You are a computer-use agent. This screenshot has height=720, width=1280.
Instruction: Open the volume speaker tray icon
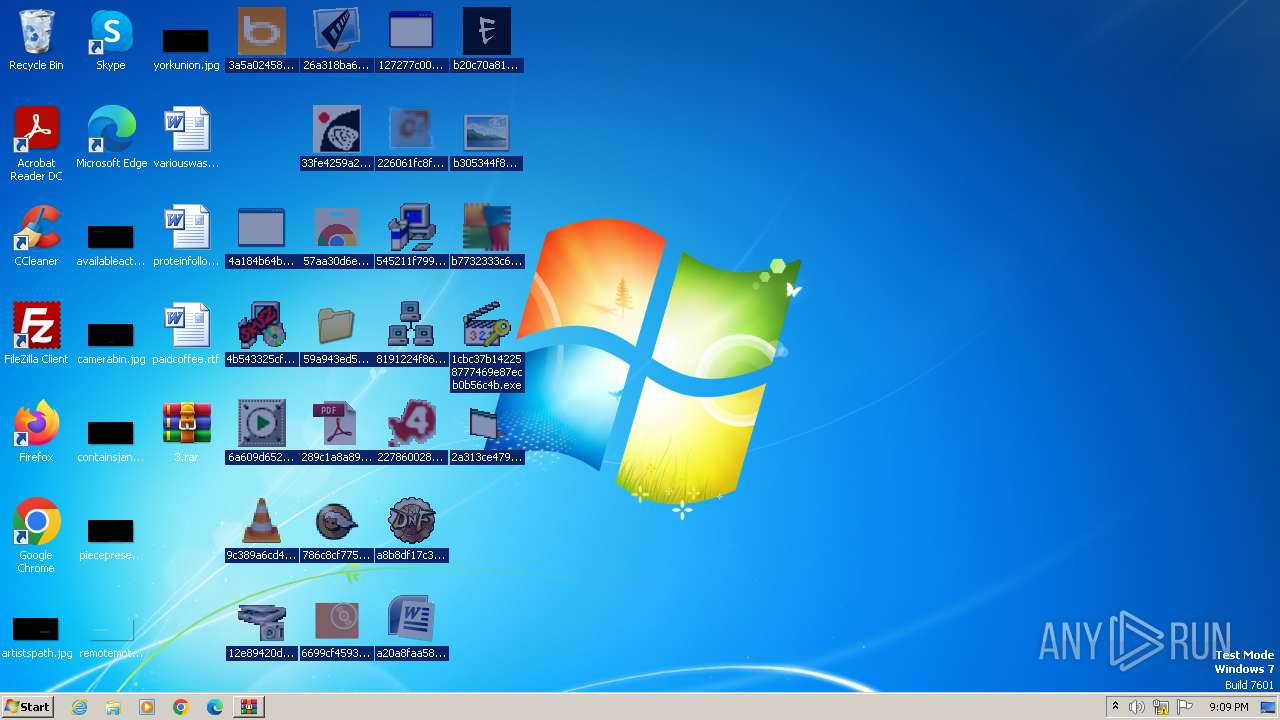pyautogui.click(x=1137, y=707)
